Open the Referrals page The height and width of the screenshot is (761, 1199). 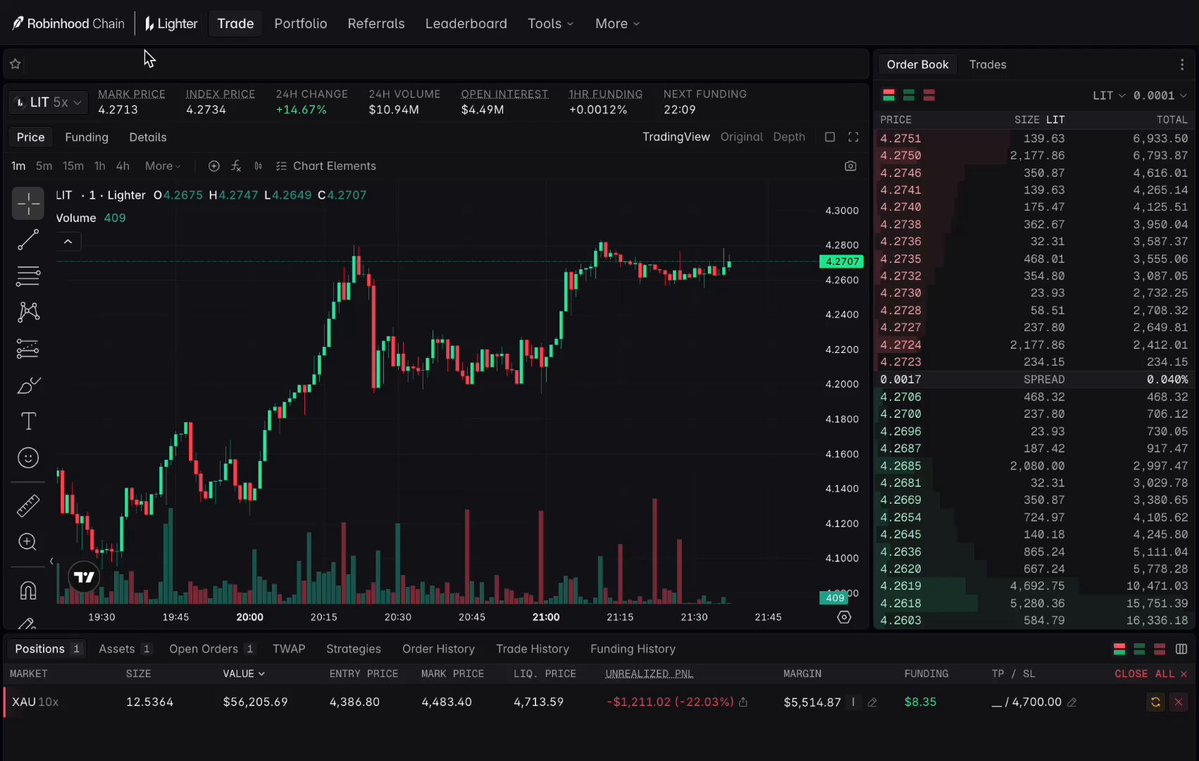376,24
